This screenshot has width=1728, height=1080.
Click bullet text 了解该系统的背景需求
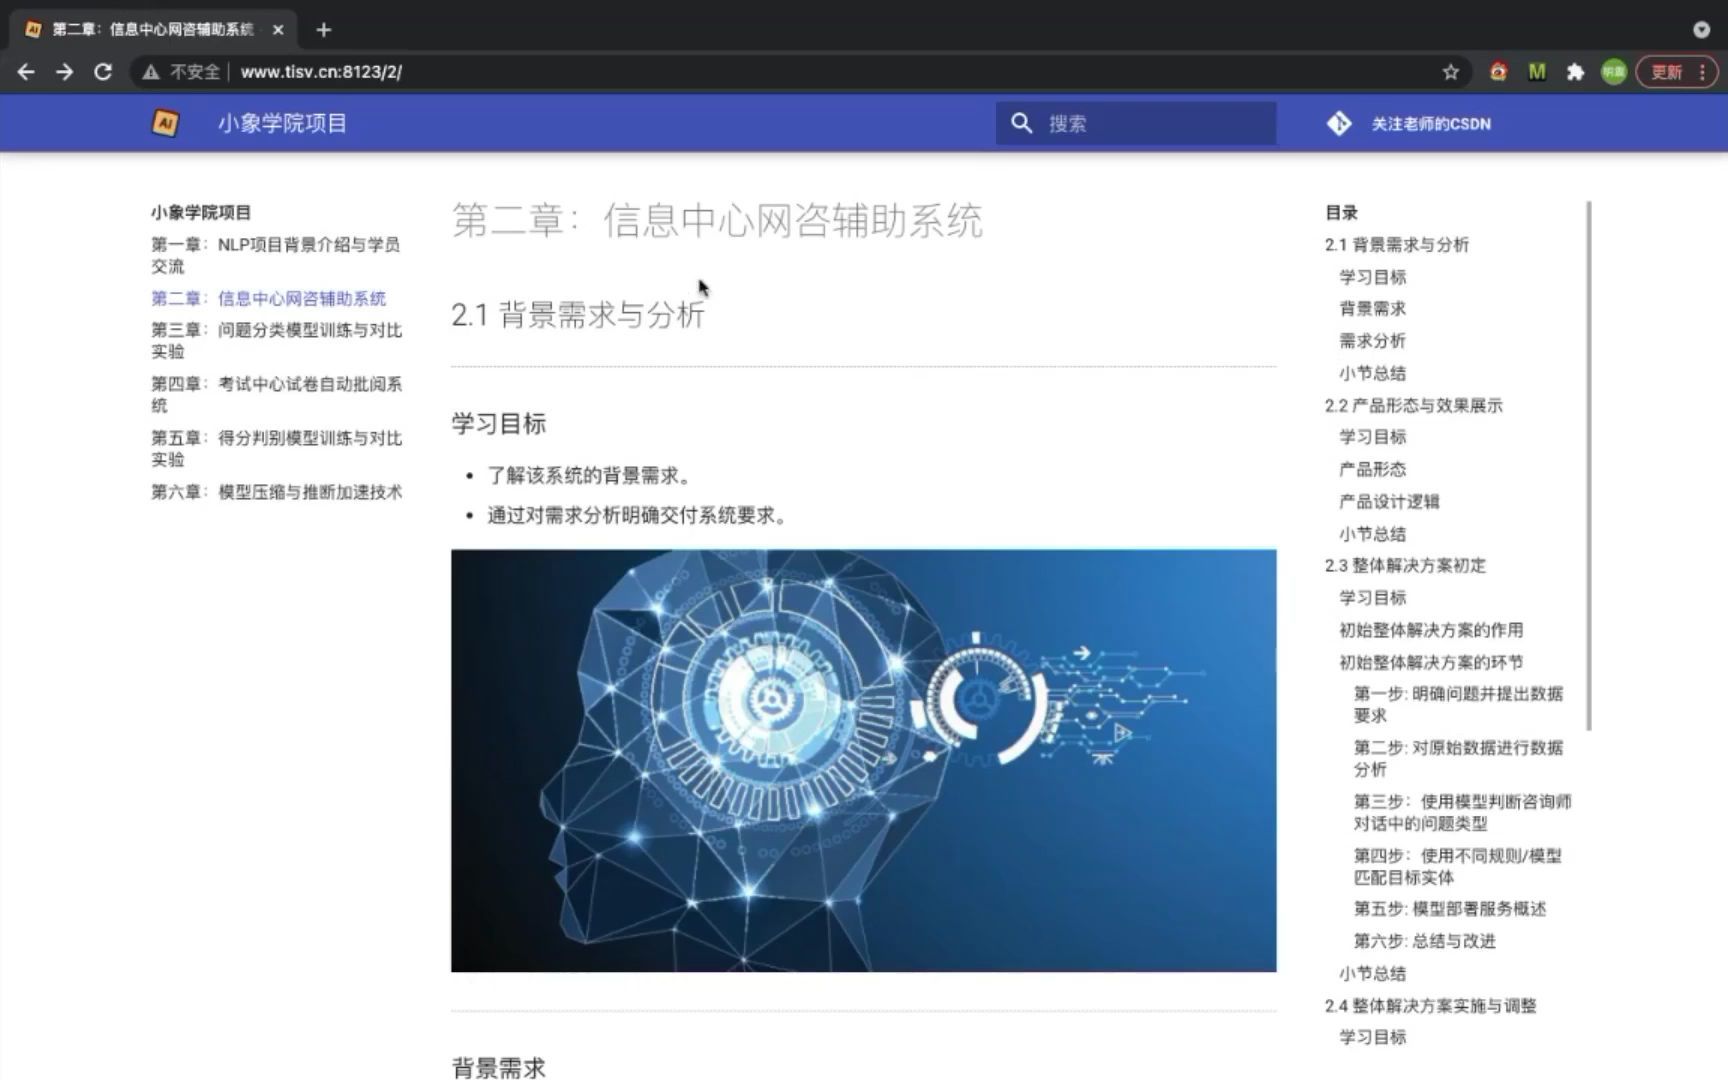[590, 476]
